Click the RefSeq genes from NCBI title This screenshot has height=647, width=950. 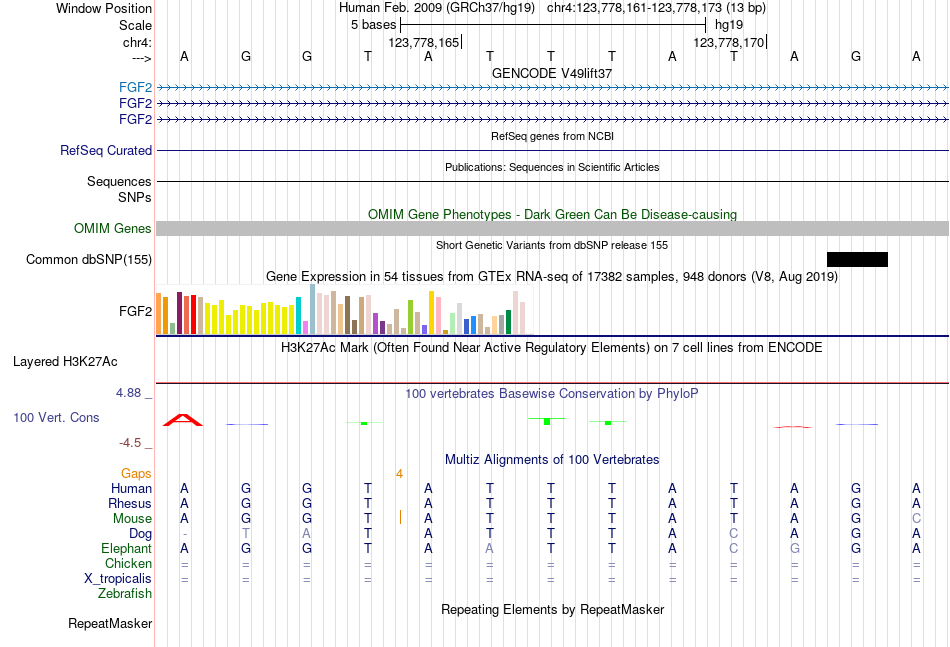tap(552, 136)
